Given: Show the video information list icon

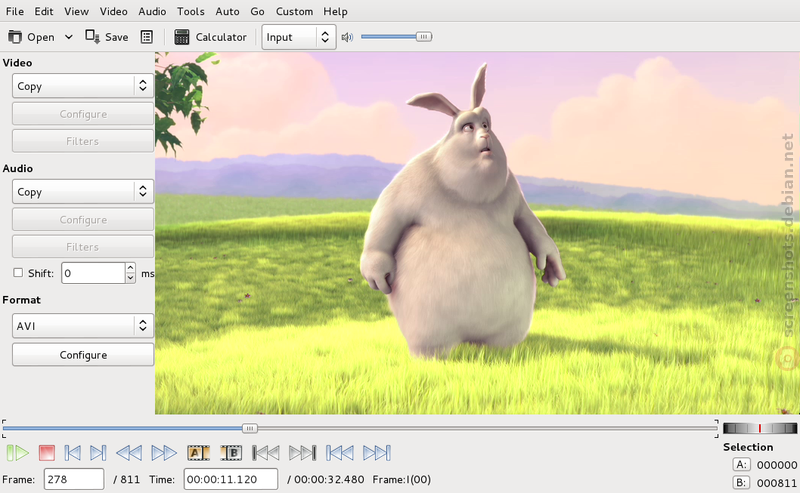Looking at the screenshot, I should (x=146, y=37).
